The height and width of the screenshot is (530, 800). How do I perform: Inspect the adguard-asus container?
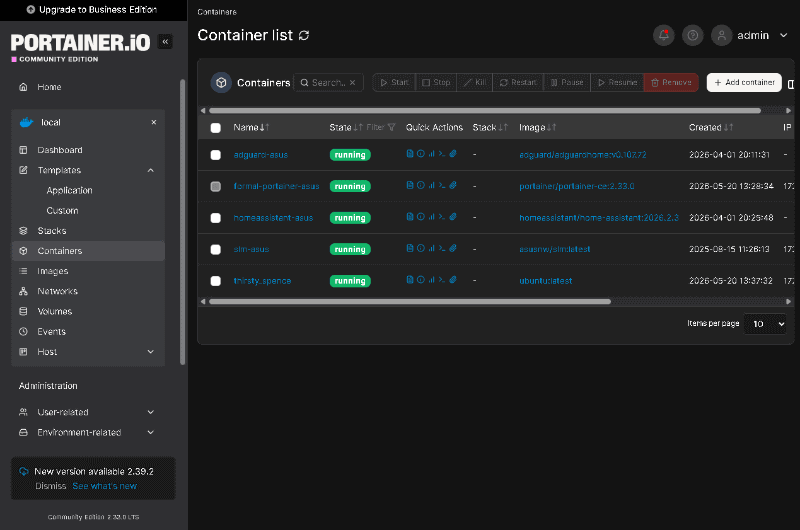(x=420, y=154)
